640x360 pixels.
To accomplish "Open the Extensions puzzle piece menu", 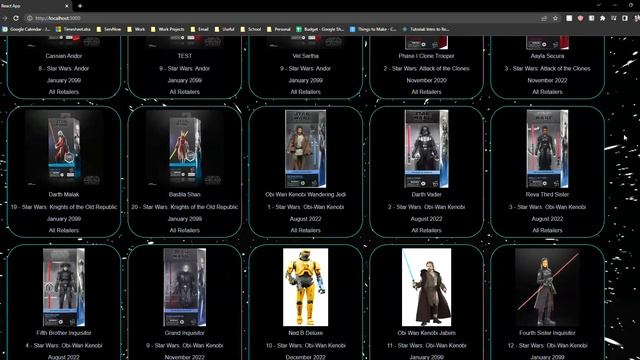I will click(602, 18).
